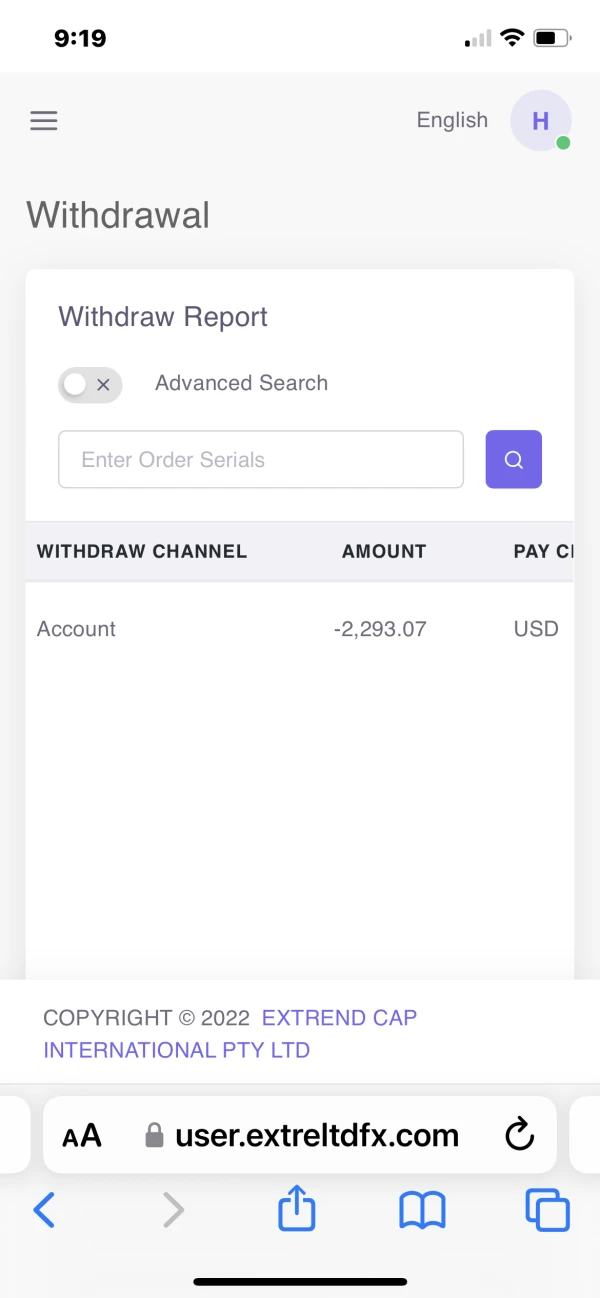This screenshot has height=1298, width=600.
Task: Tap the -2,293.07 amount cell
Action: [x=380, y=629]
